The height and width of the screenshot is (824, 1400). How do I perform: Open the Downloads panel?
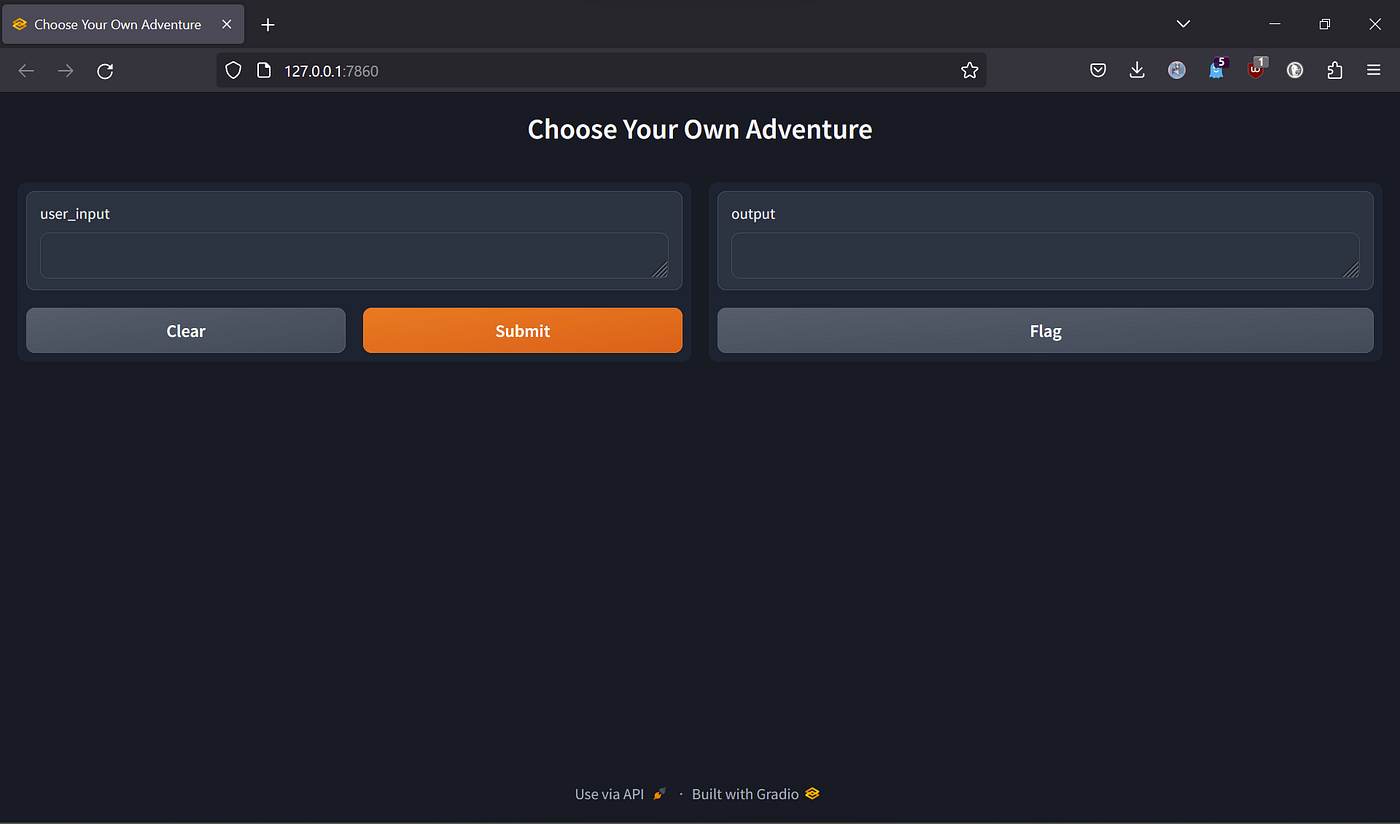point(1137,70)
